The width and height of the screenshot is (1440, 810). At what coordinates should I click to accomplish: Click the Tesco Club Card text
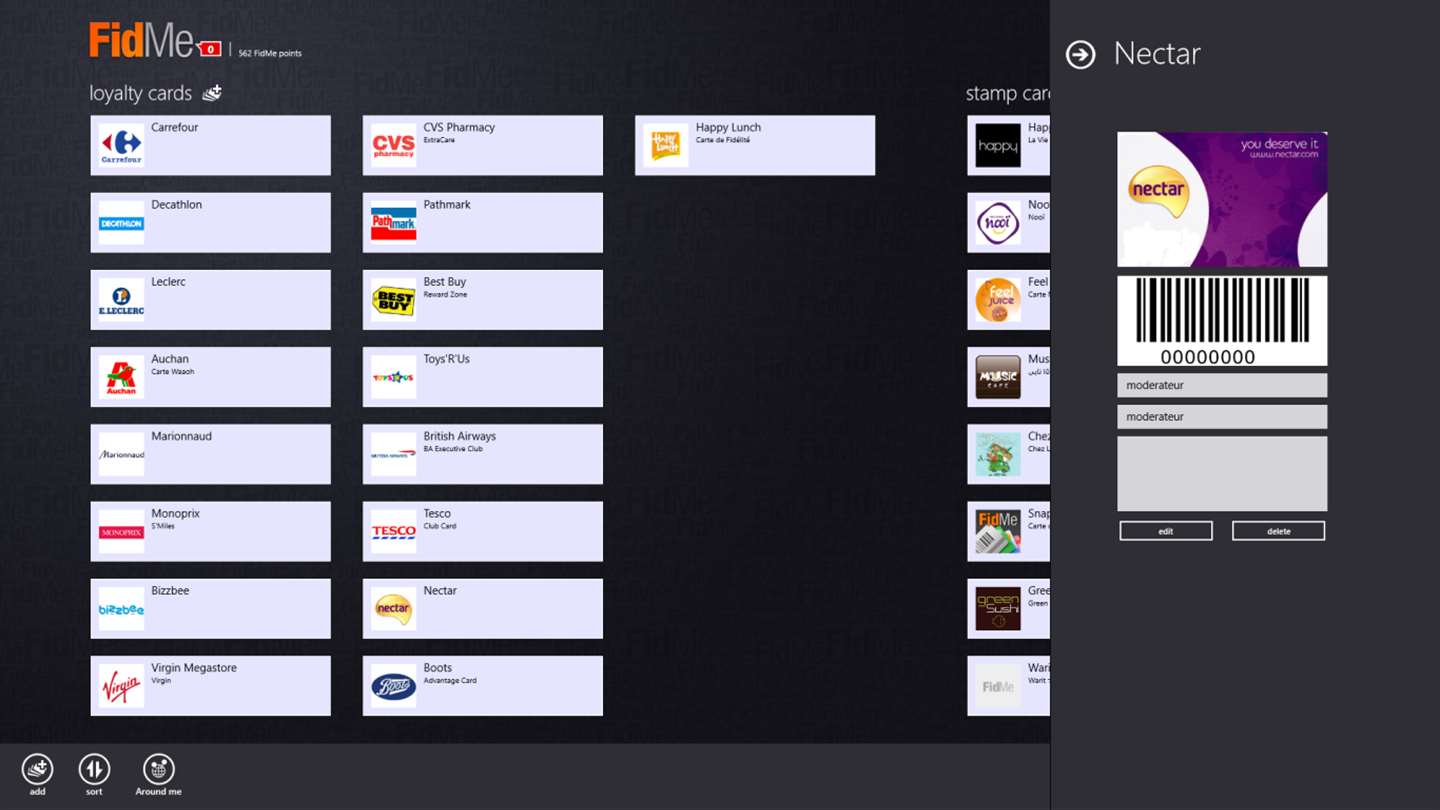440,518
